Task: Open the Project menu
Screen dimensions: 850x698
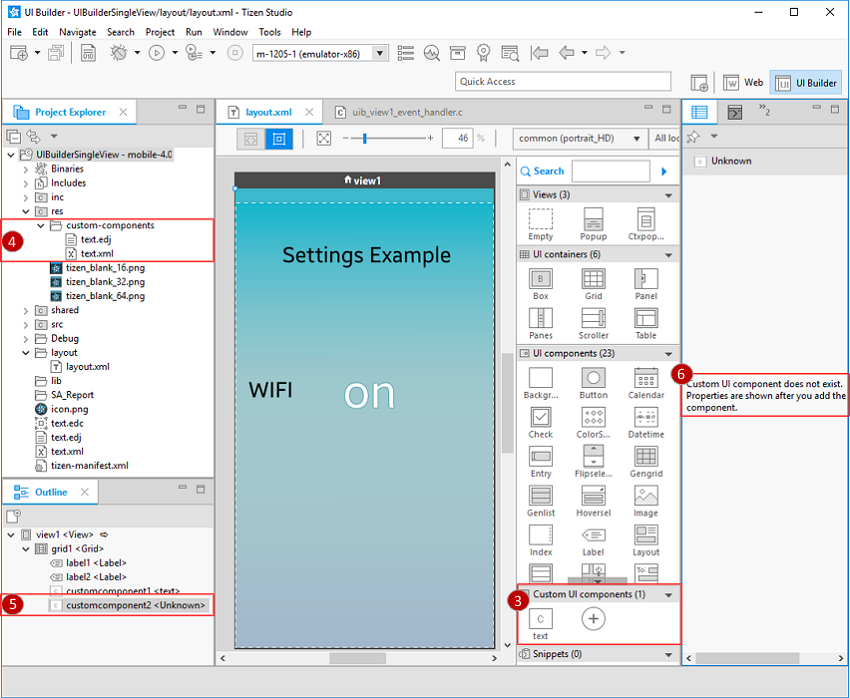Action: pyautogui.click(x=163, y=31)
